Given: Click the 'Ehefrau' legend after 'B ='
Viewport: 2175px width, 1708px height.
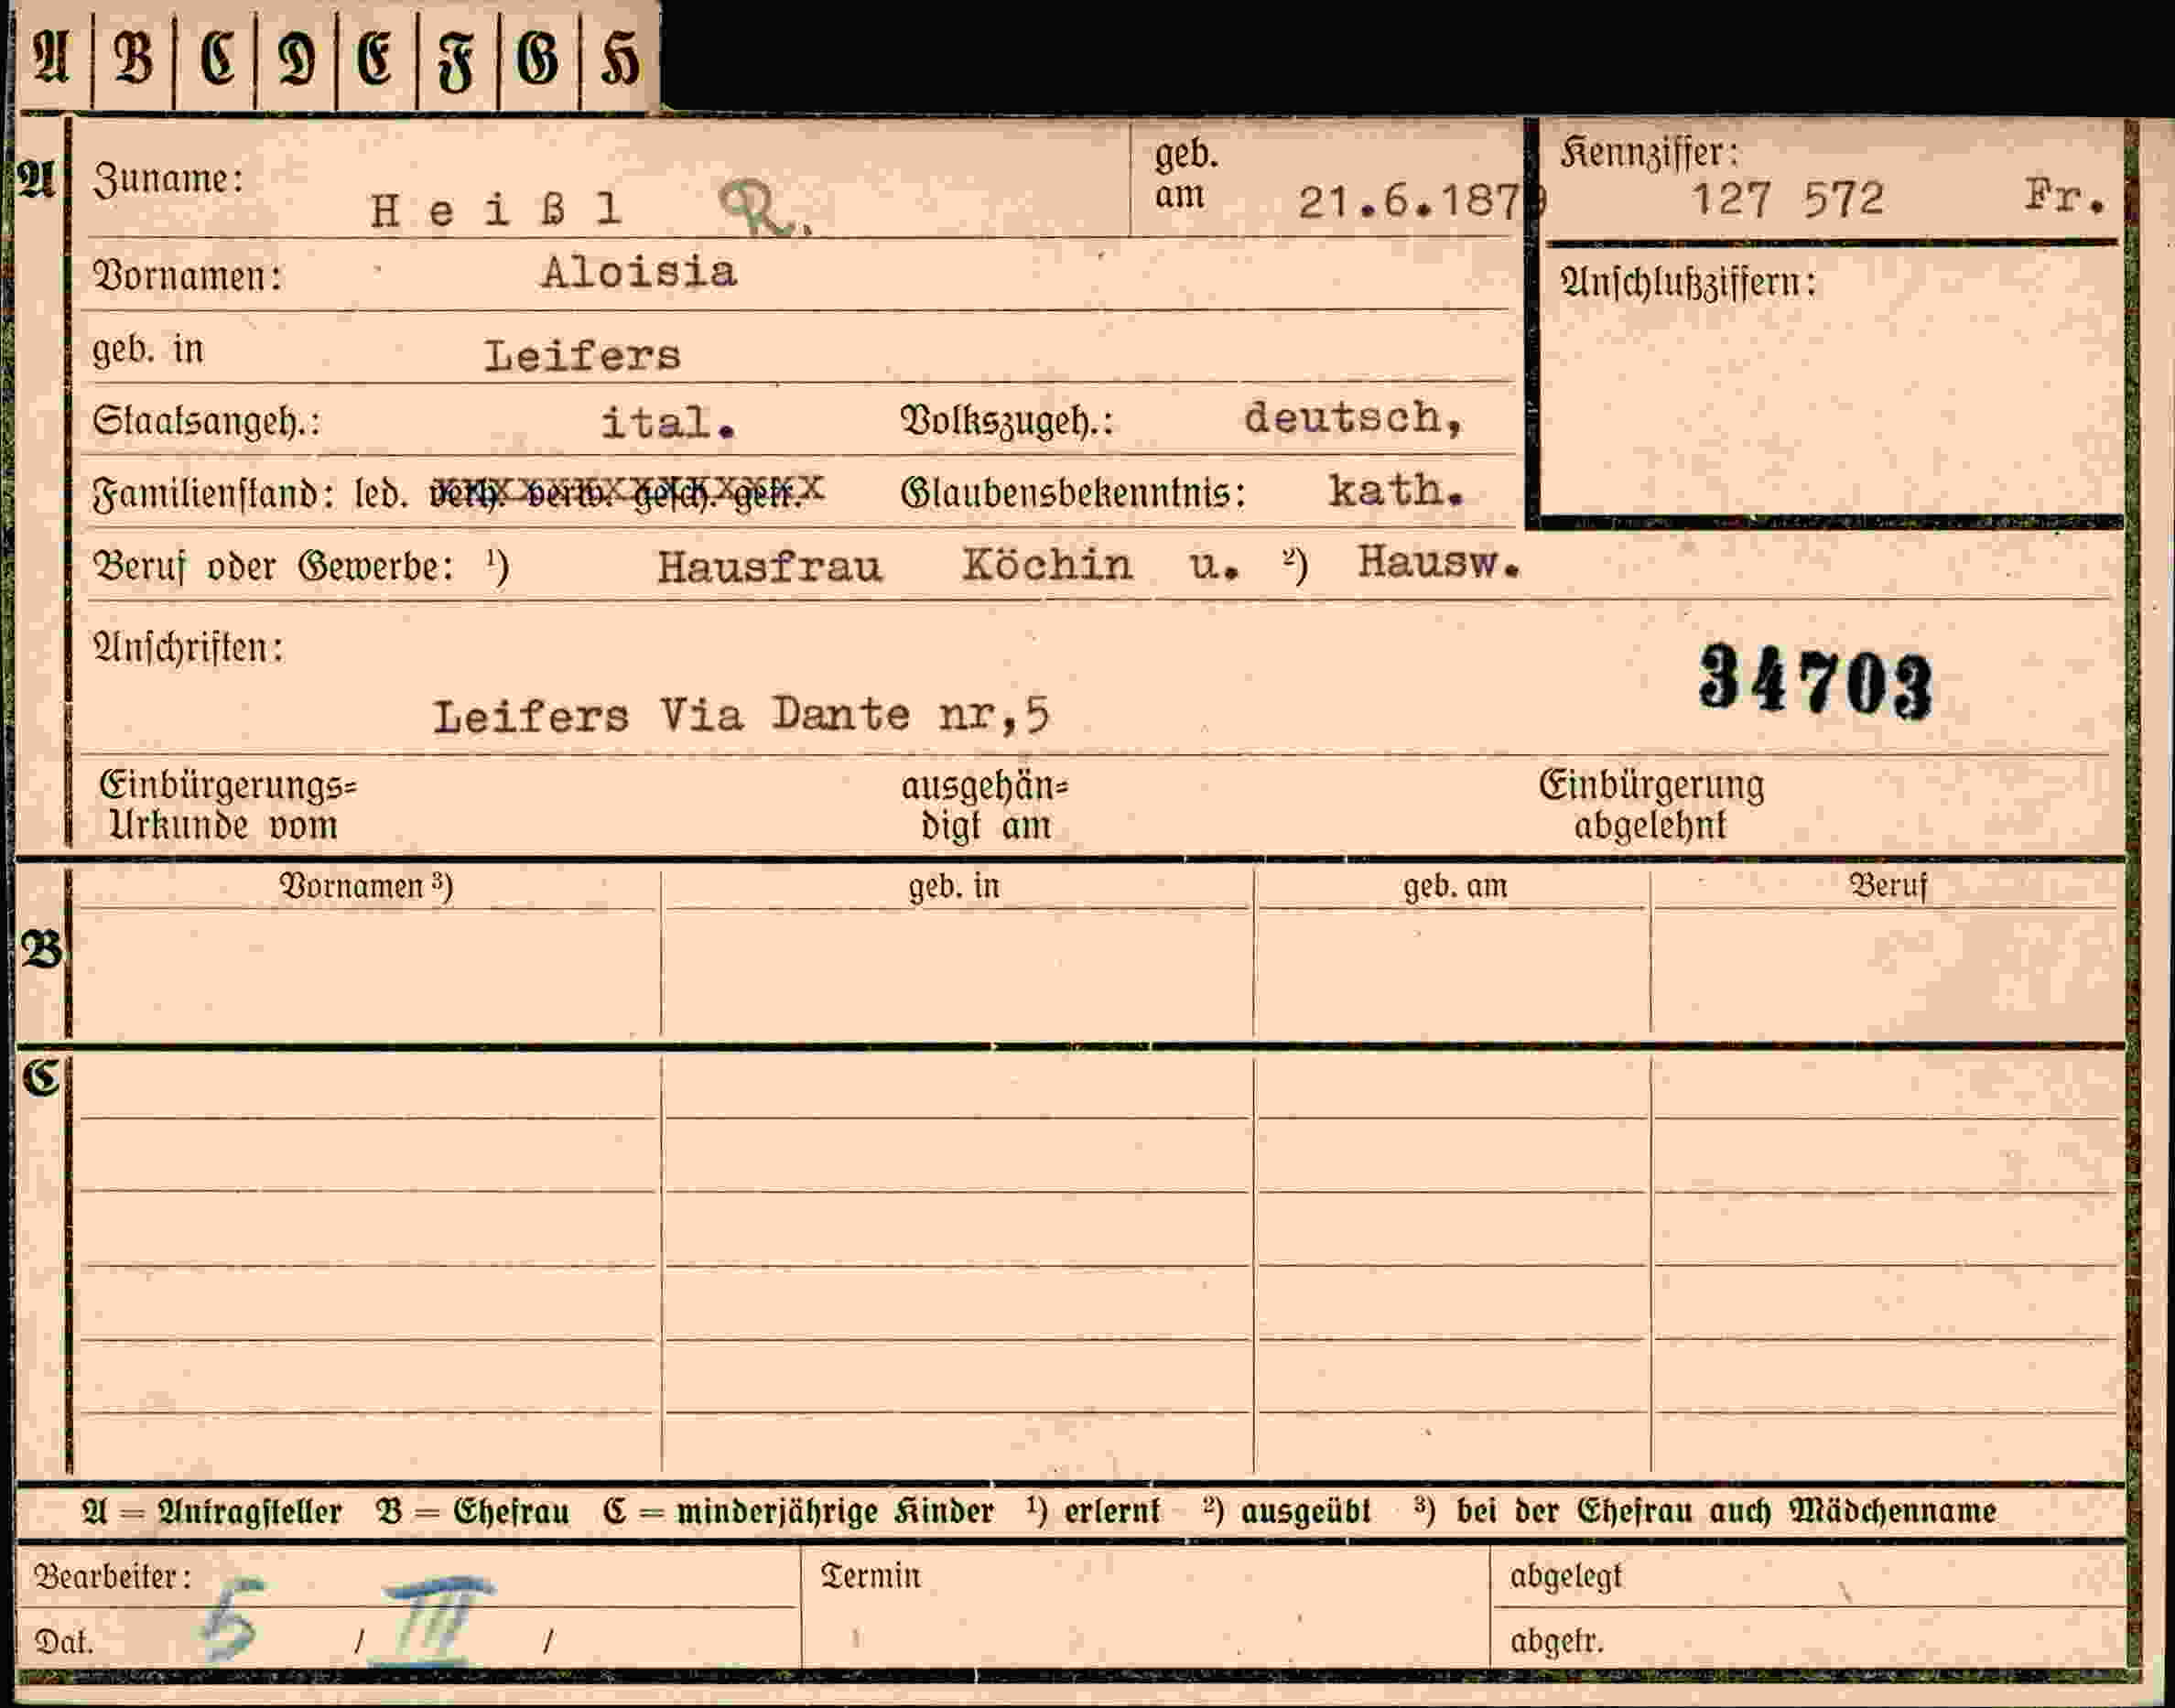Looking at the screenshot, I should 511,1510.
